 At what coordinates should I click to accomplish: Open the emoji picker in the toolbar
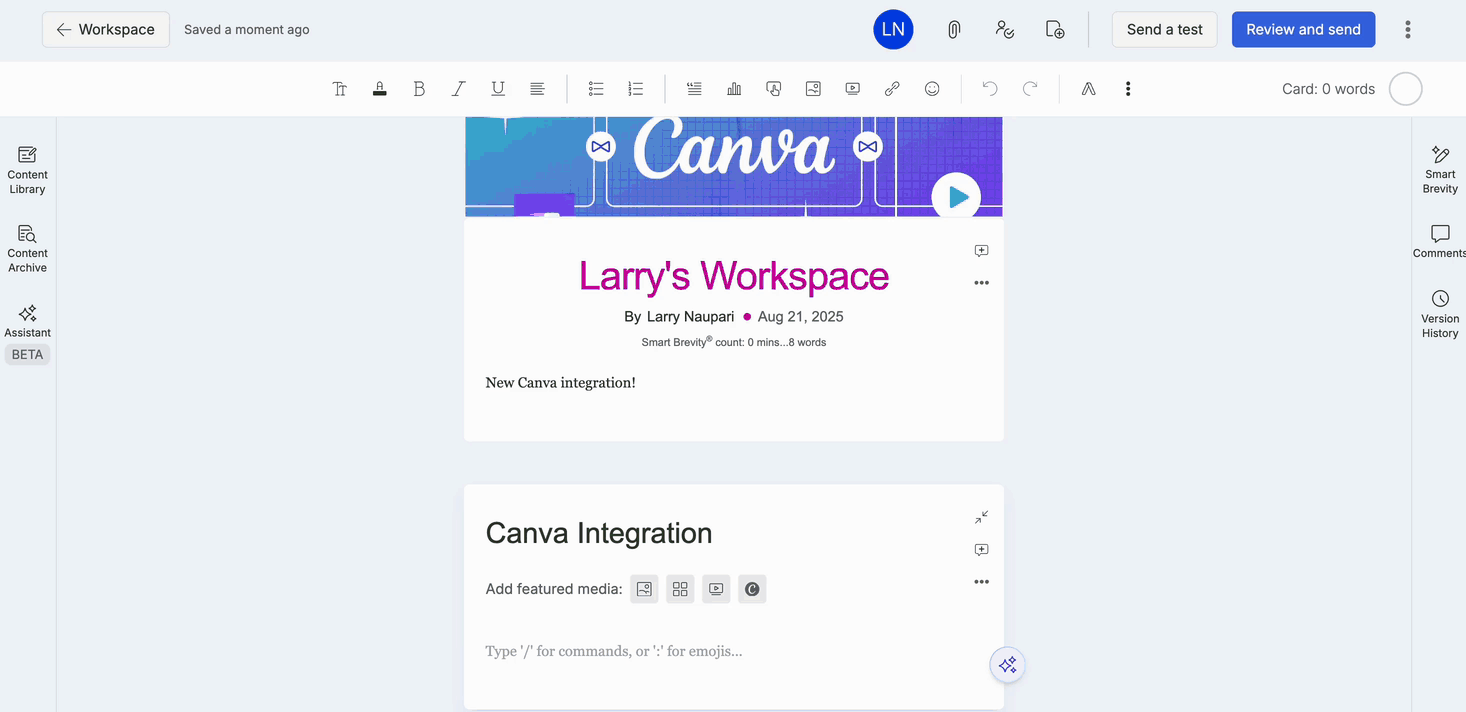(x=932, y=89)
